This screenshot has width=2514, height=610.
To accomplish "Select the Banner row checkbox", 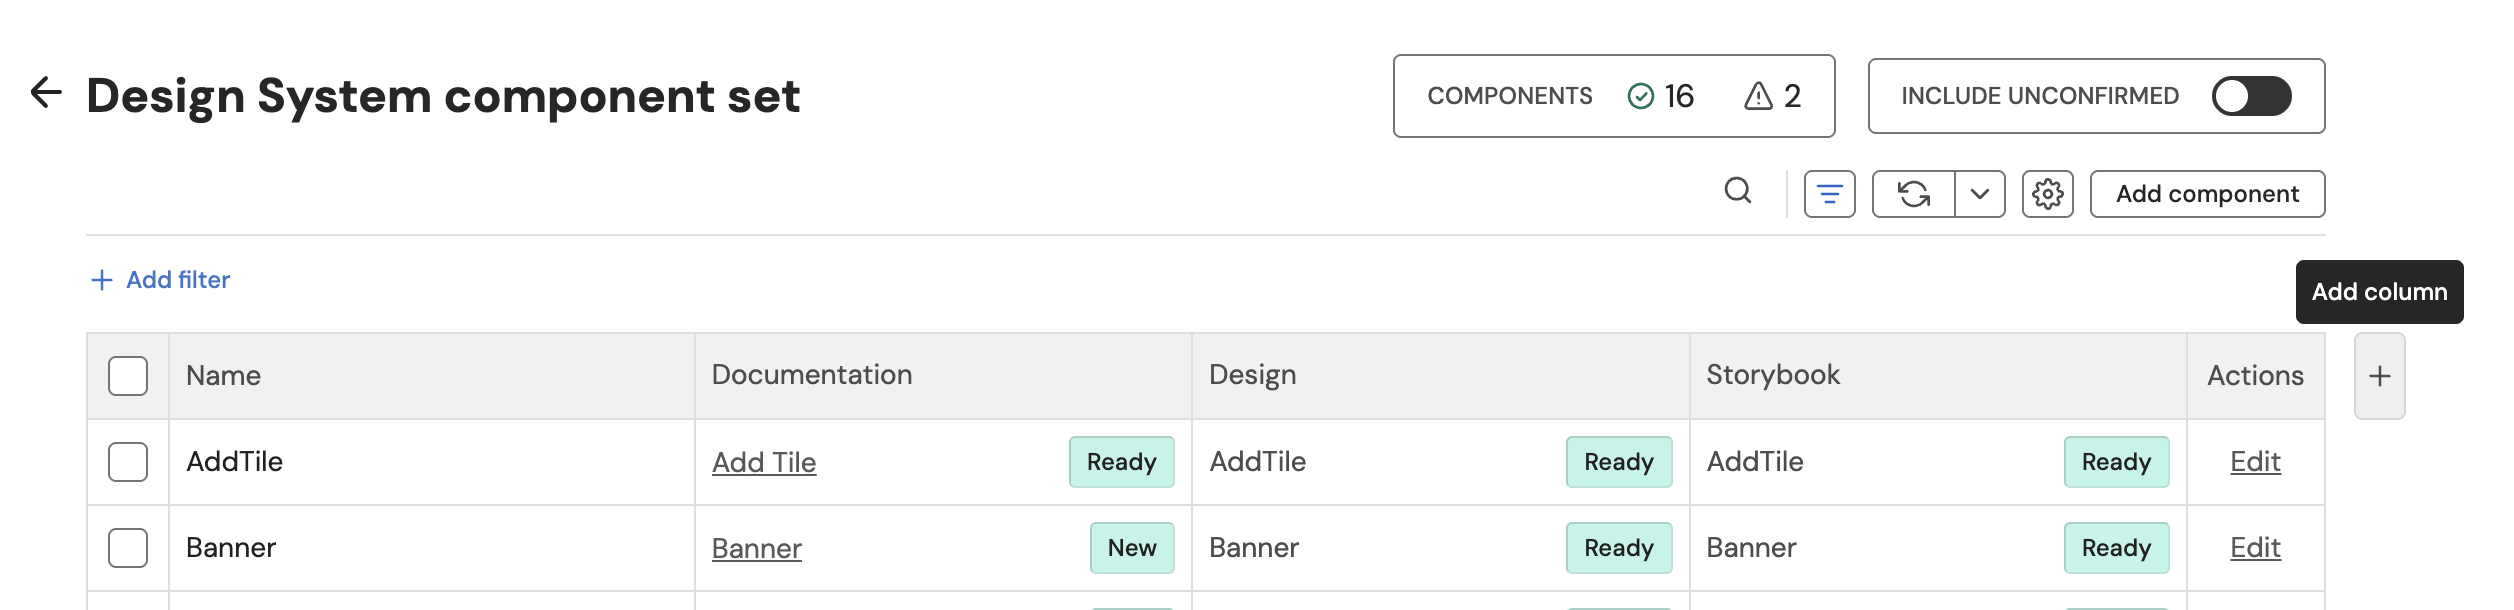I will tap(128, 548).
